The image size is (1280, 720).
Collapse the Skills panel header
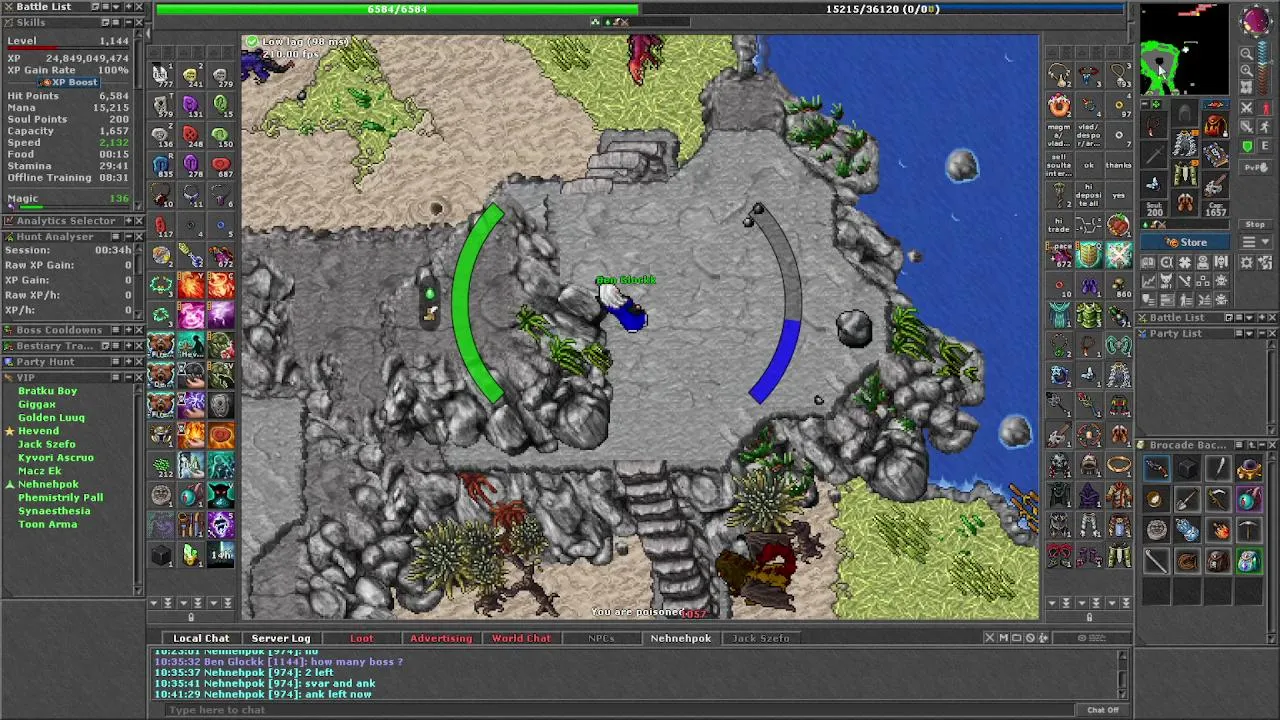tap(128, 22)
